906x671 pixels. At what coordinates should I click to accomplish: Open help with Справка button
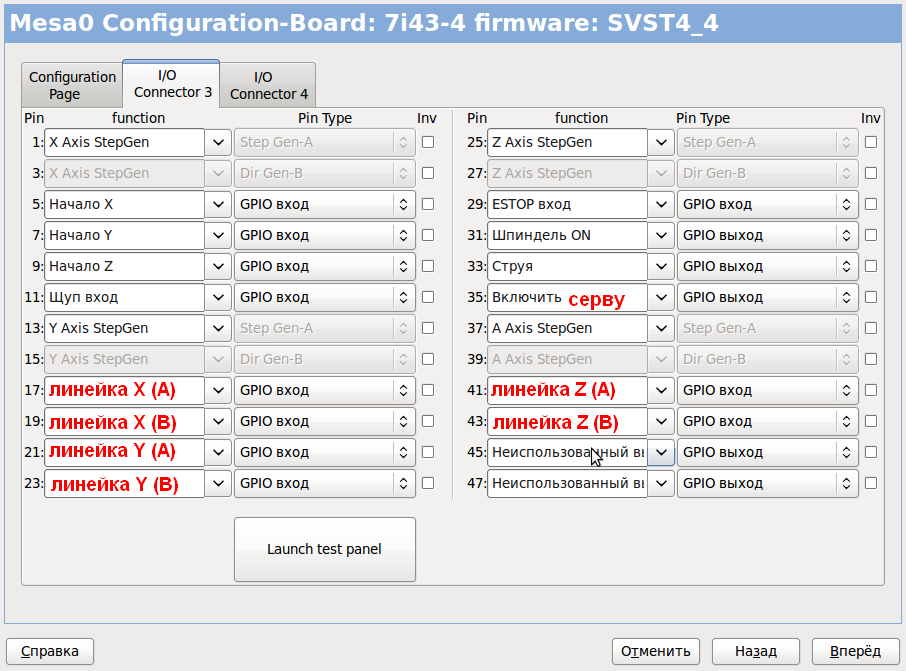tap(50, 651)
